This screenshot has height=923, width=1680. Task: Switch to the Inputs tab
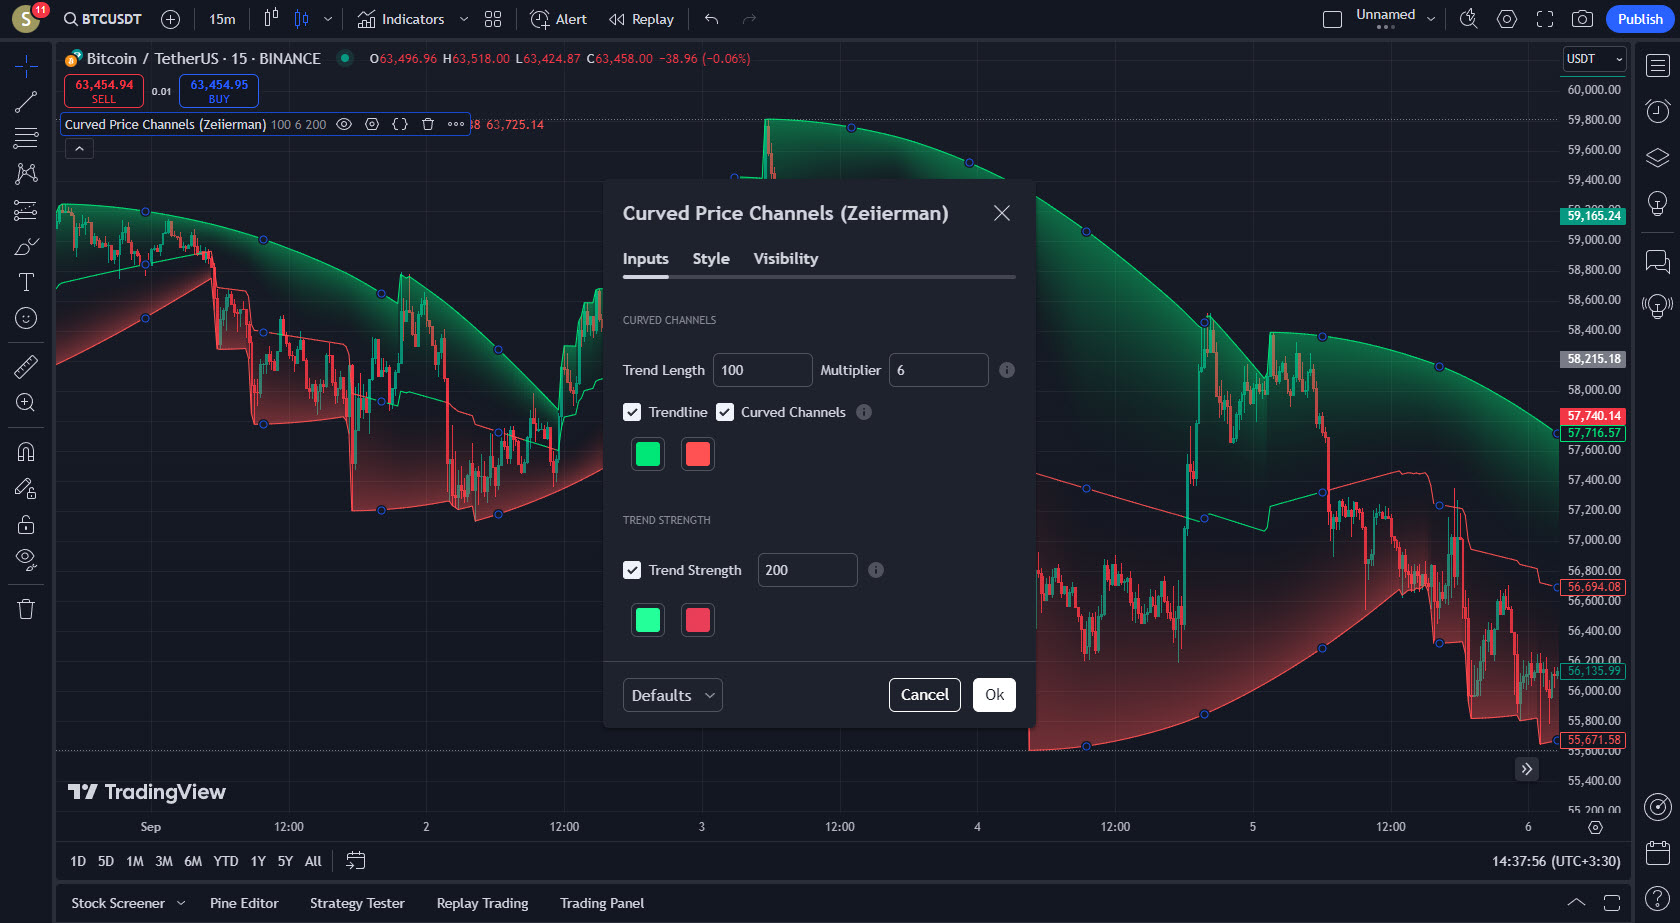click(646, 258)
